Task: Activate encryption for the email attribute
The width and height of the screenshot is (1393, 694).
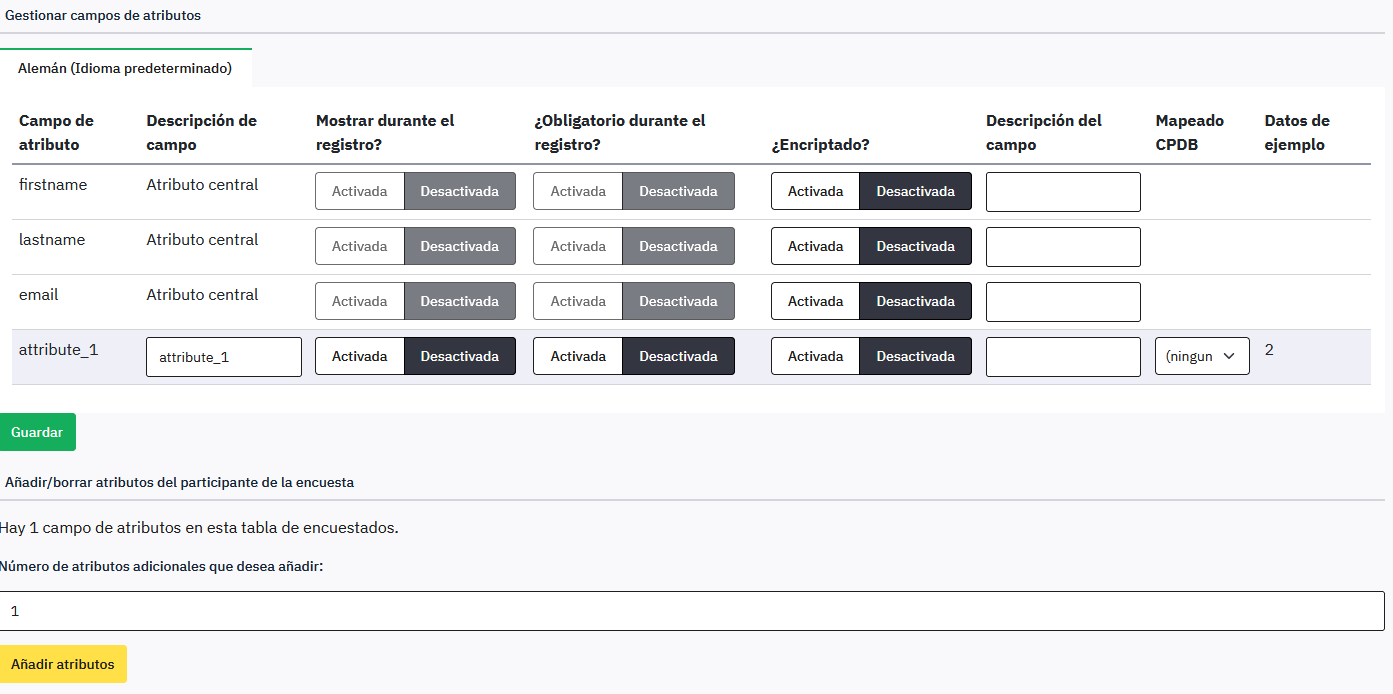Action: click(815, 301)
